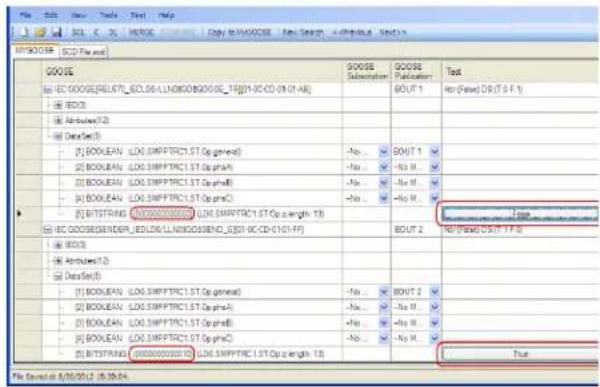Click the << Previous toolbar button

[352, 33]
